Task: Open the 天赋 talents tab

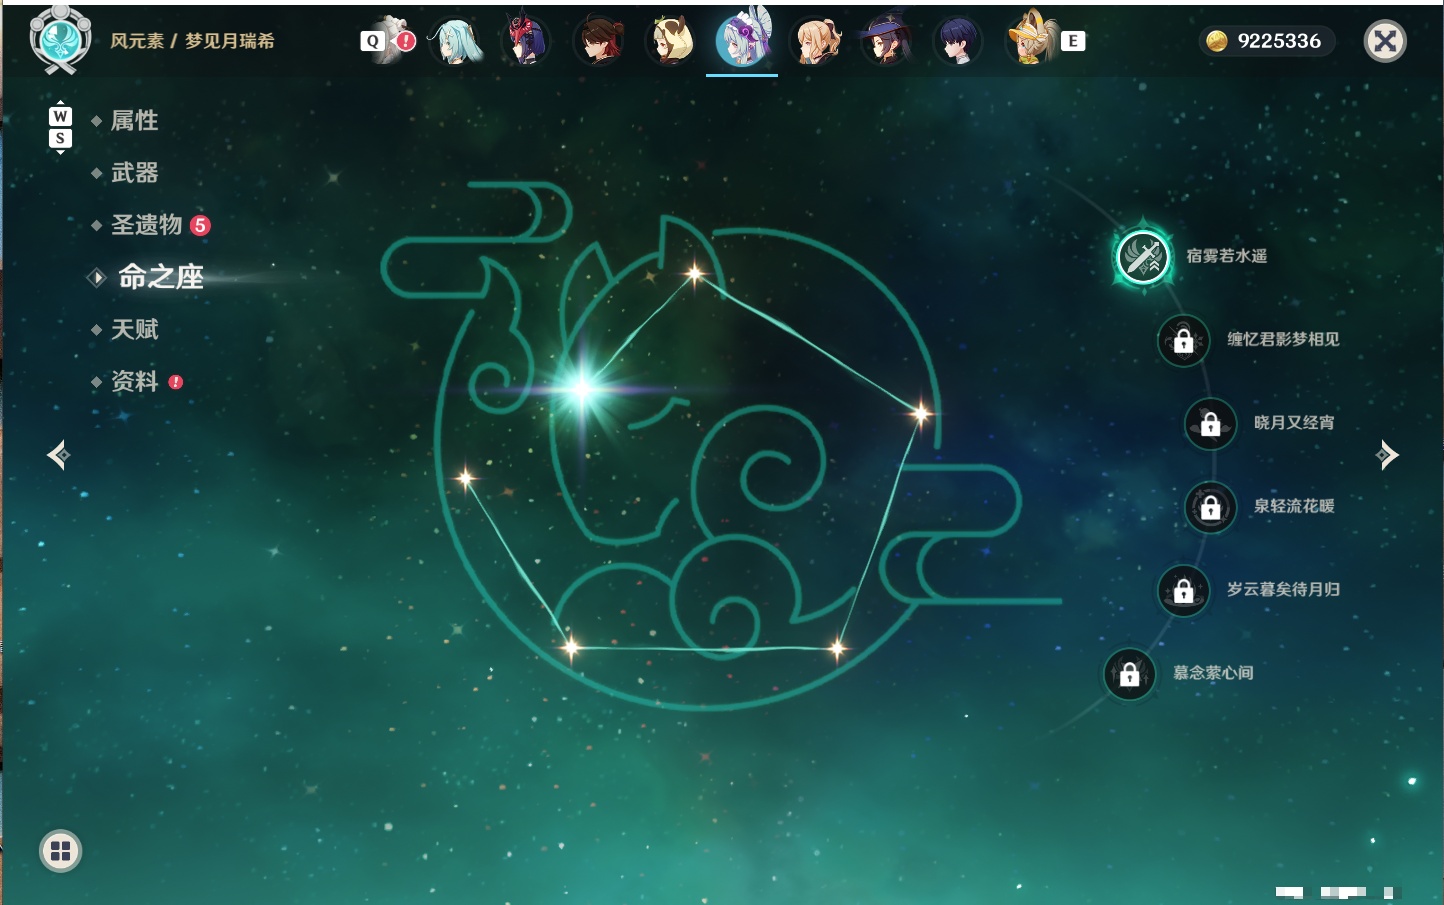Action: [134, 329]
